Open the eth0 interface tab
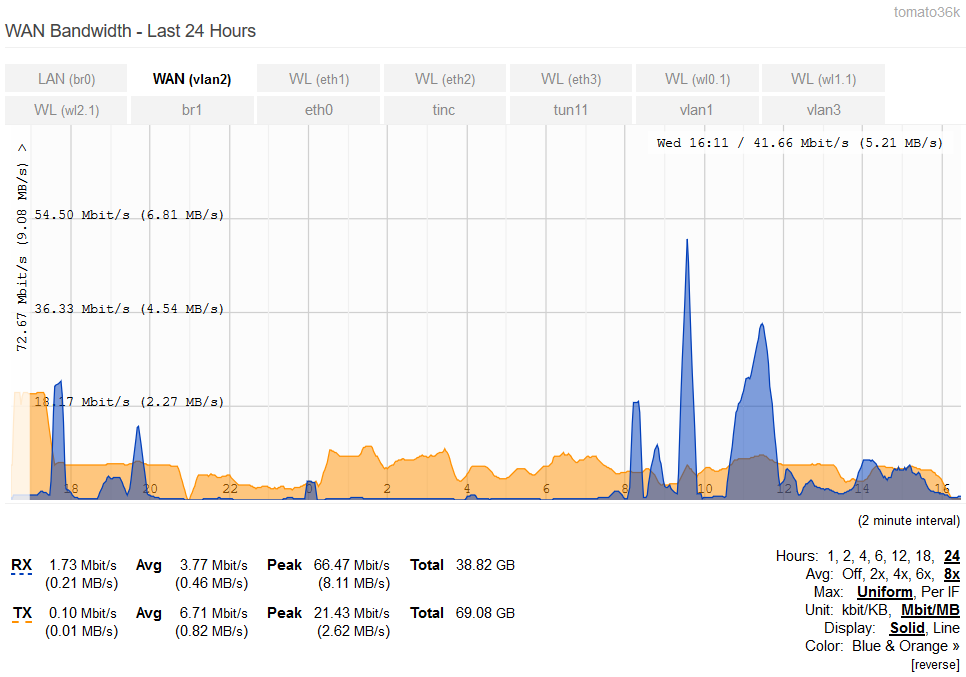 [319, 110]
